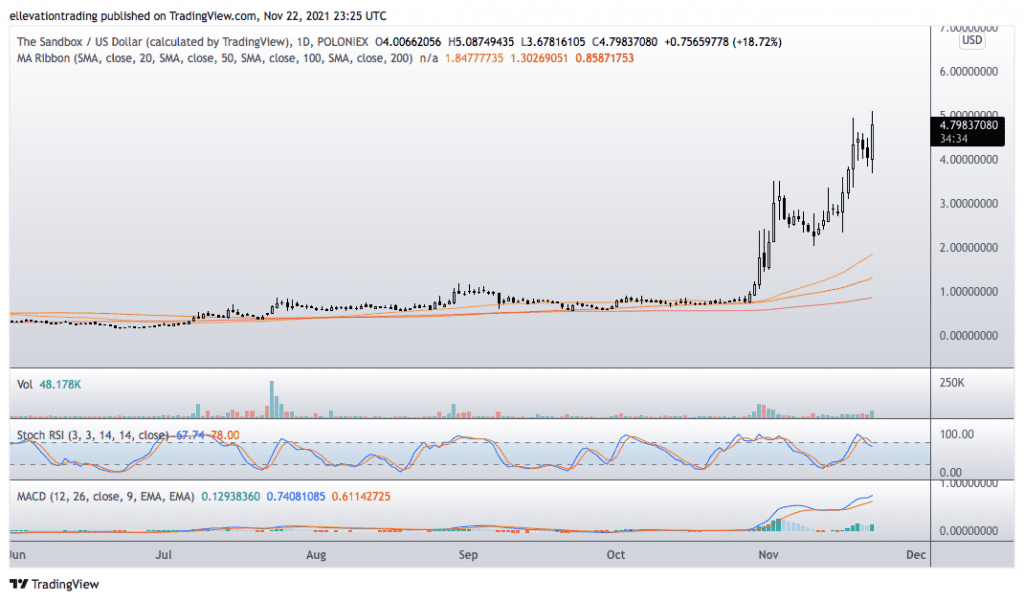Select The Sandbox / US Dollar symbol title
This screenshot has height=601, width=1024.
click(152, 42)
